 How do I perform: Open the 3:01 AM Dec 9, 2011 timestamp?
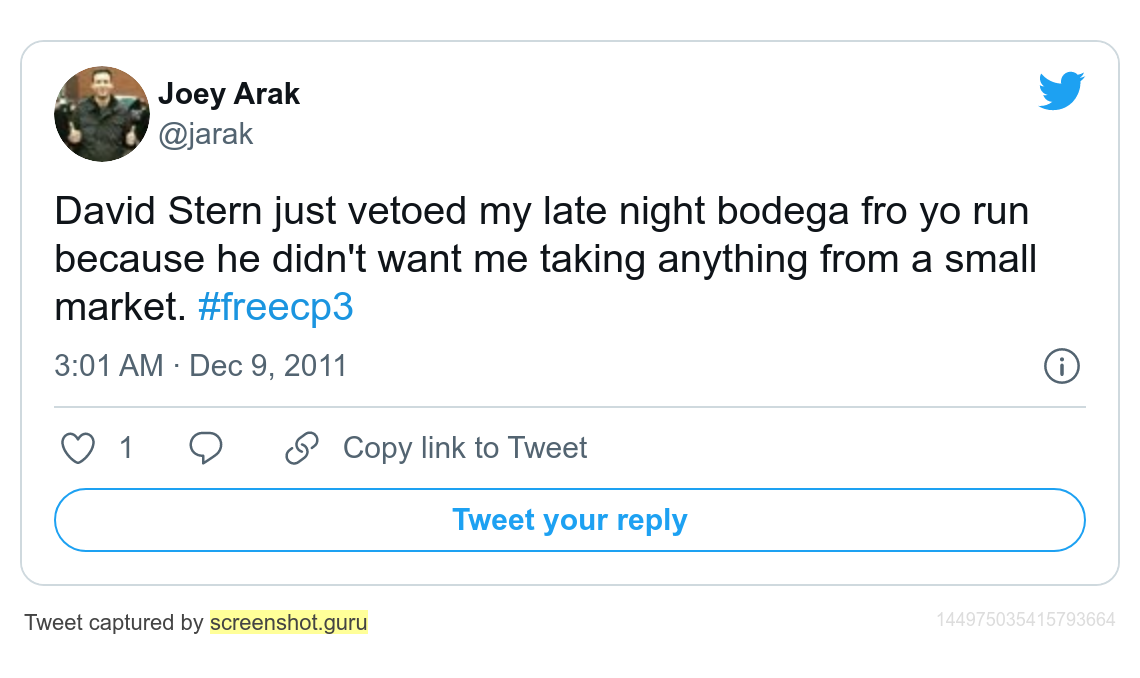[x=201, y=366]
